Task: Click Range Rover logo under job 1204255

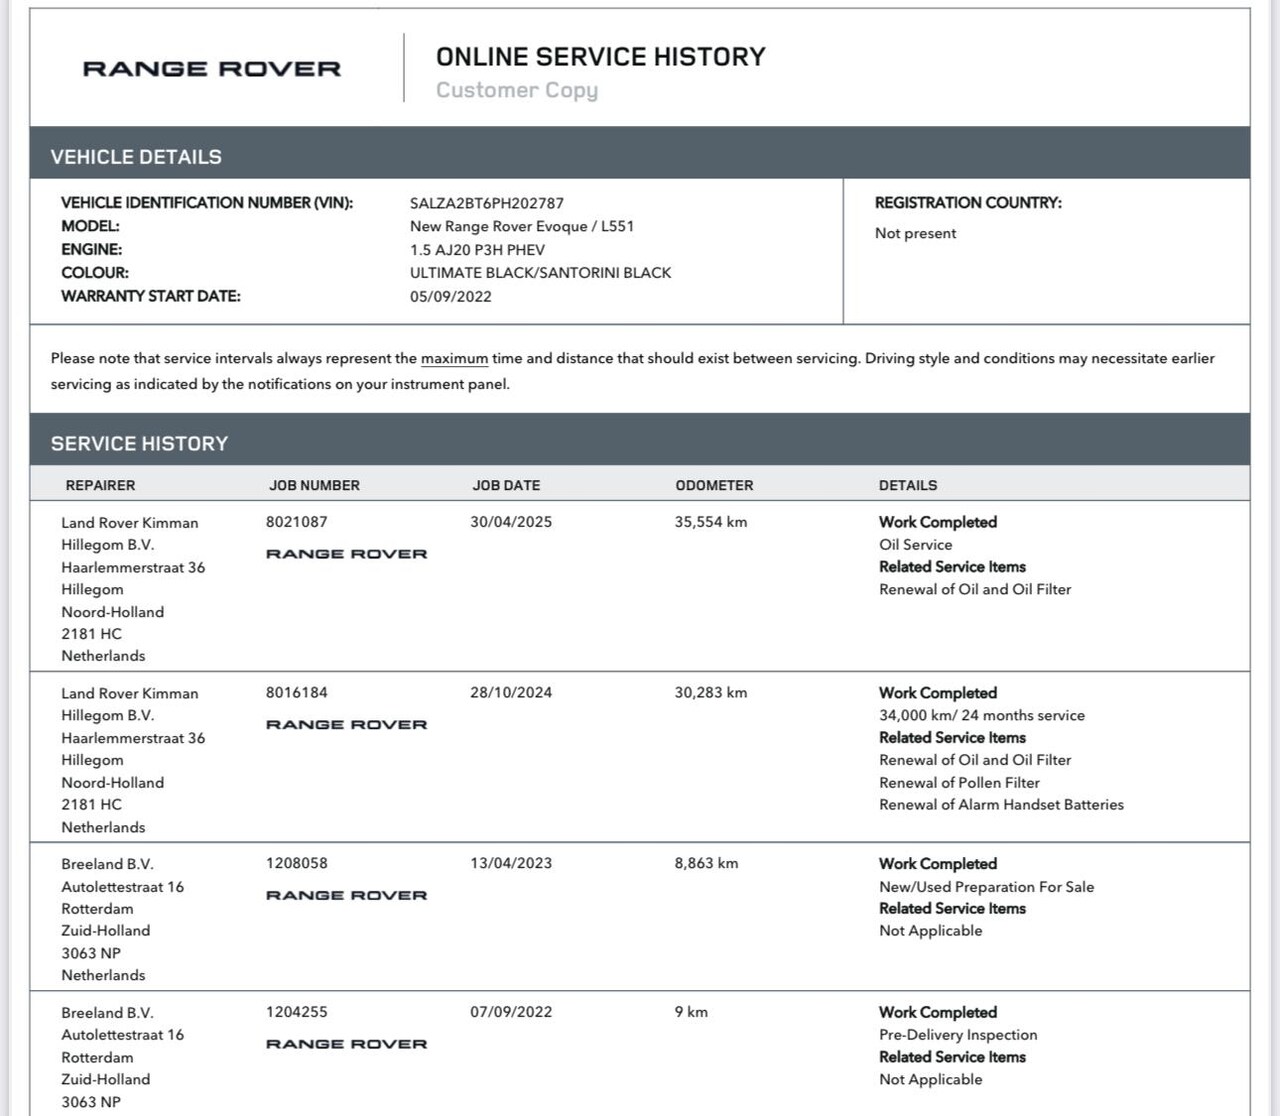Action: (346, 1044)
